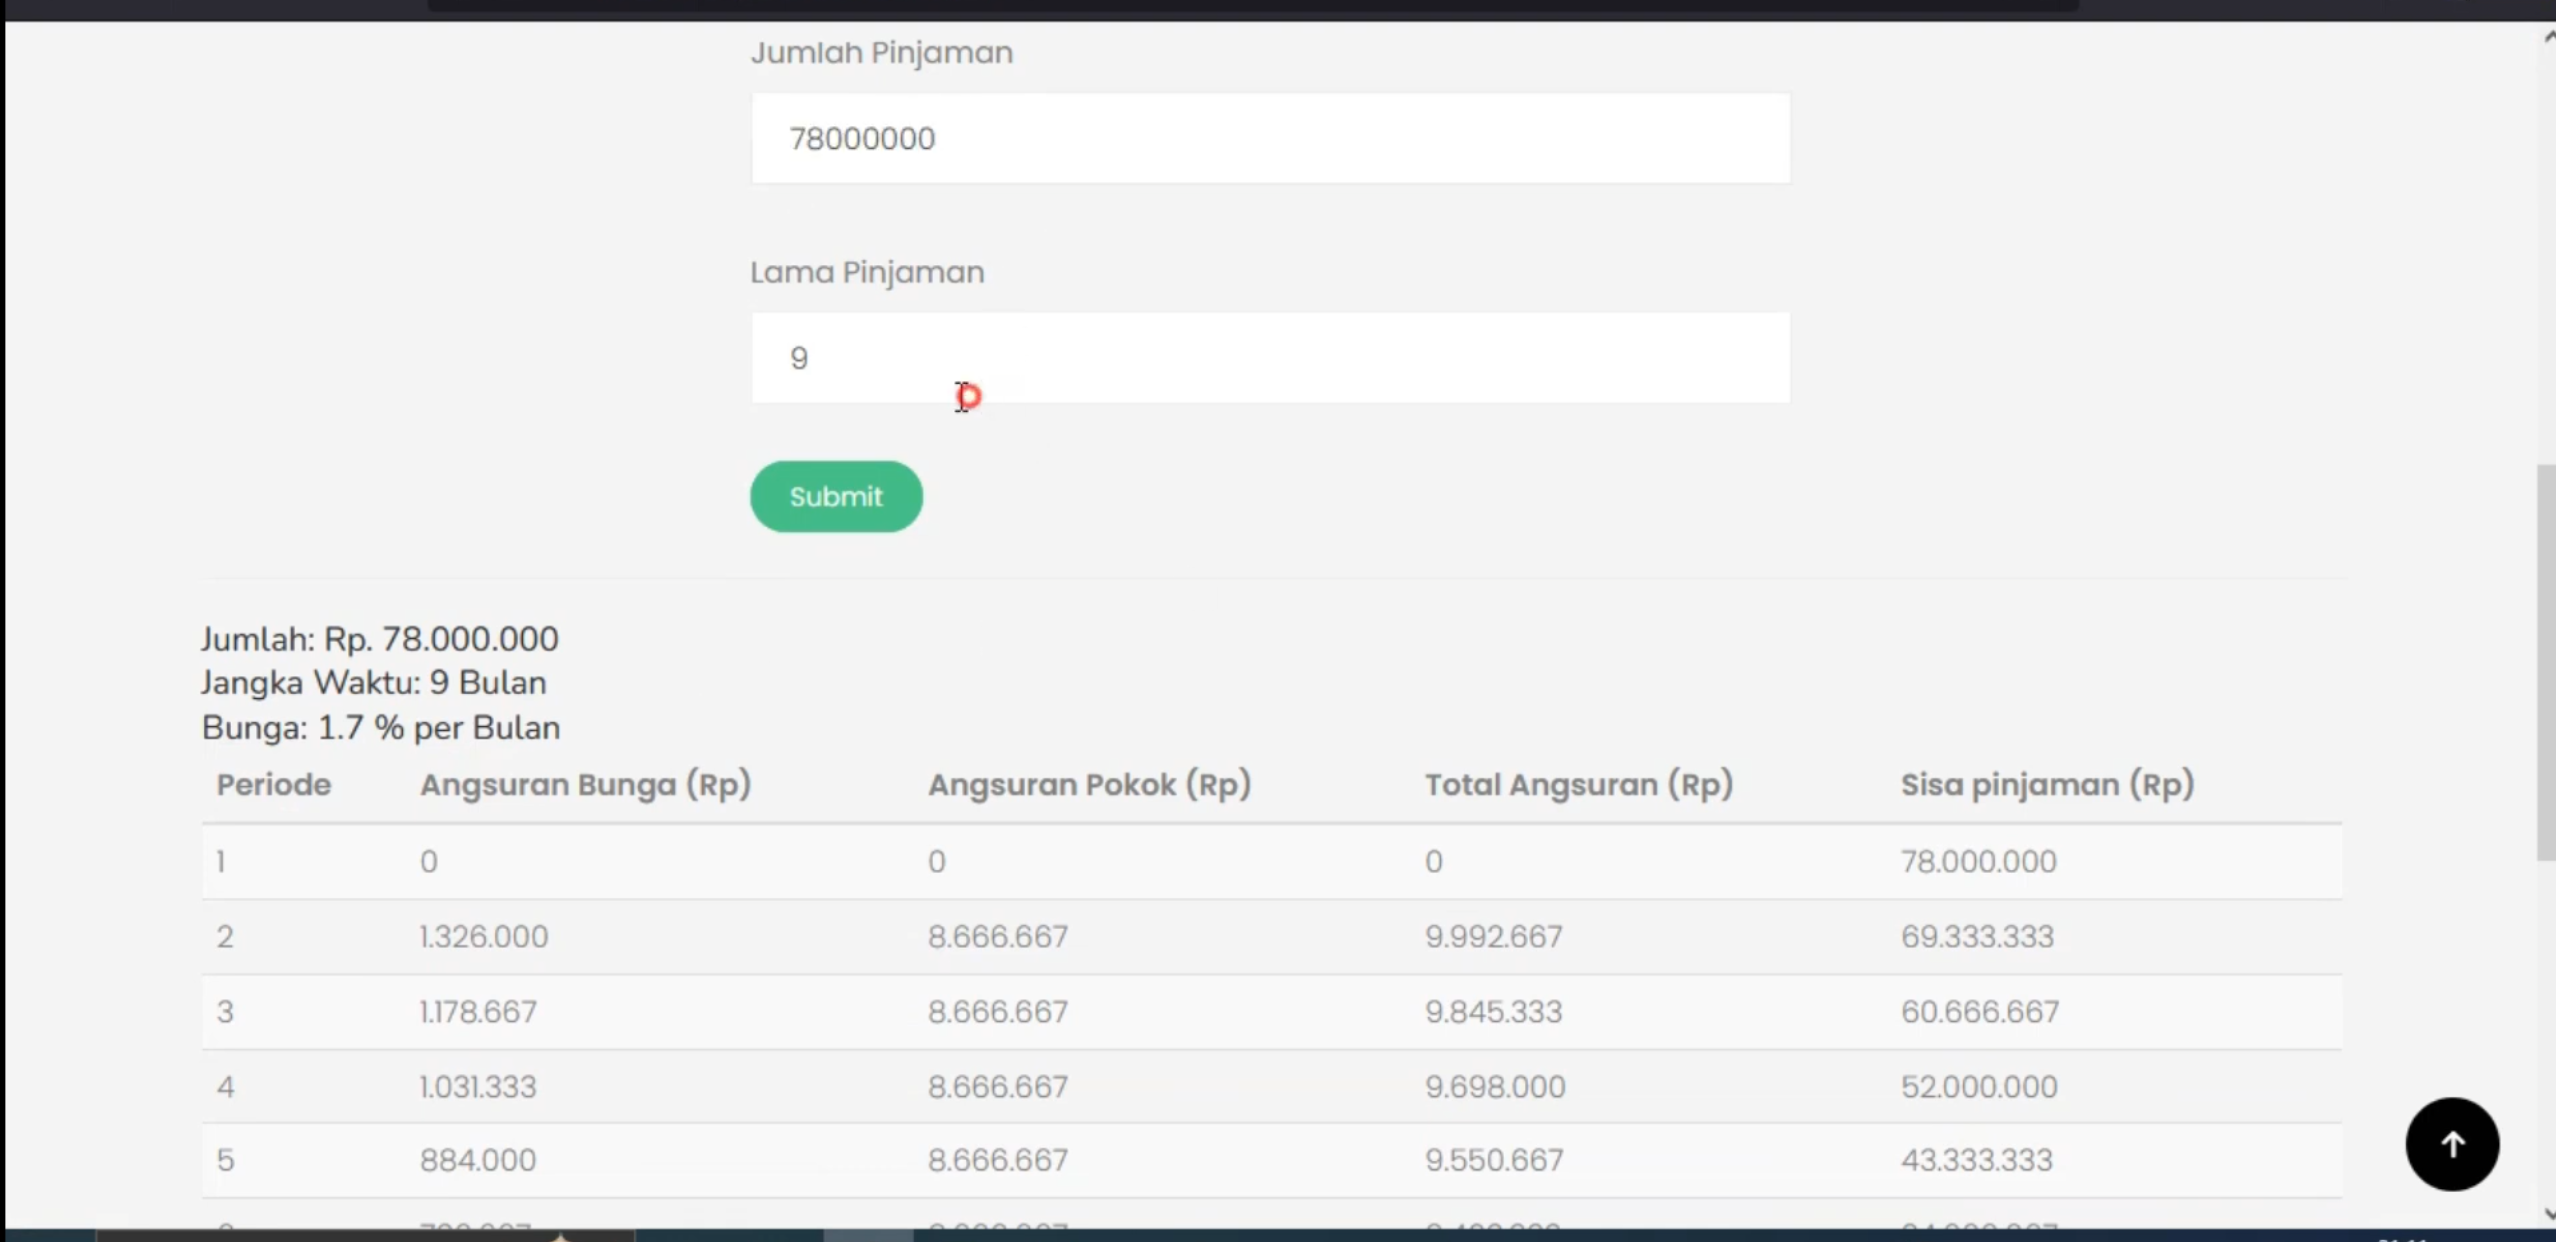Image resolution: width=2556 pixels, height=1242 pixels.
Task: Click the 'Angsuran Bunga (Rp)' column header
Action: (x=585, y=785)
